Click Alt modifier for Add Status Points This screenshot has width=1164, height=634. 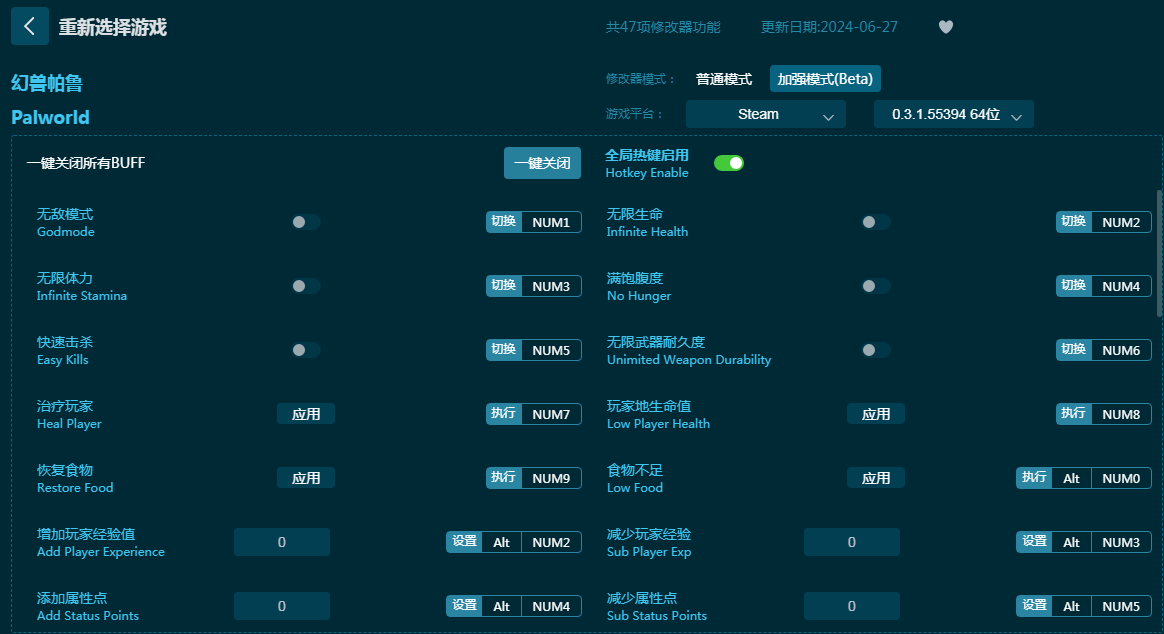click(501, 606)
